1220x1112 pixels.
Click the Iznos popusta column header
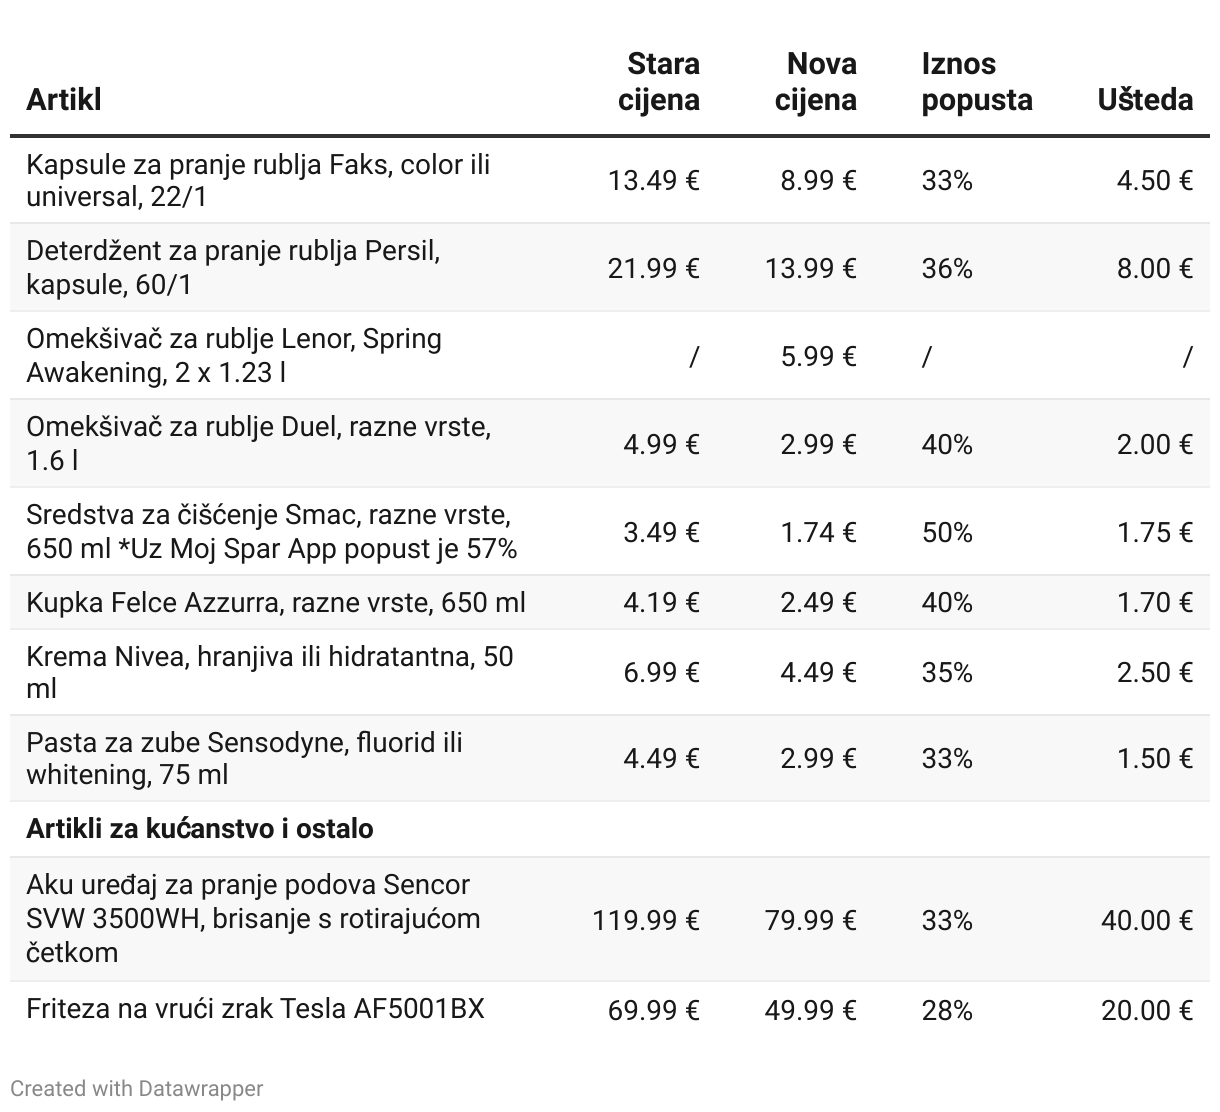[x=977, y=82]
